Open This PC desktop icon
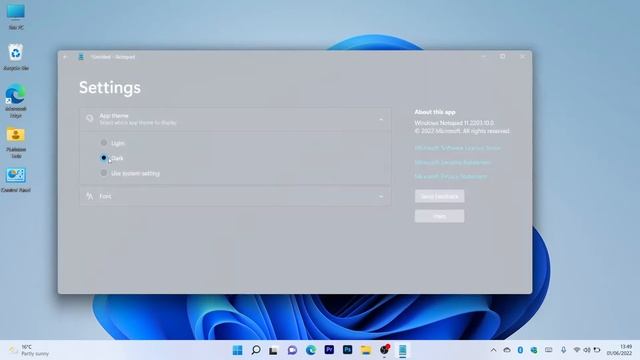This screenshot has height=360, width=640. 16,16
